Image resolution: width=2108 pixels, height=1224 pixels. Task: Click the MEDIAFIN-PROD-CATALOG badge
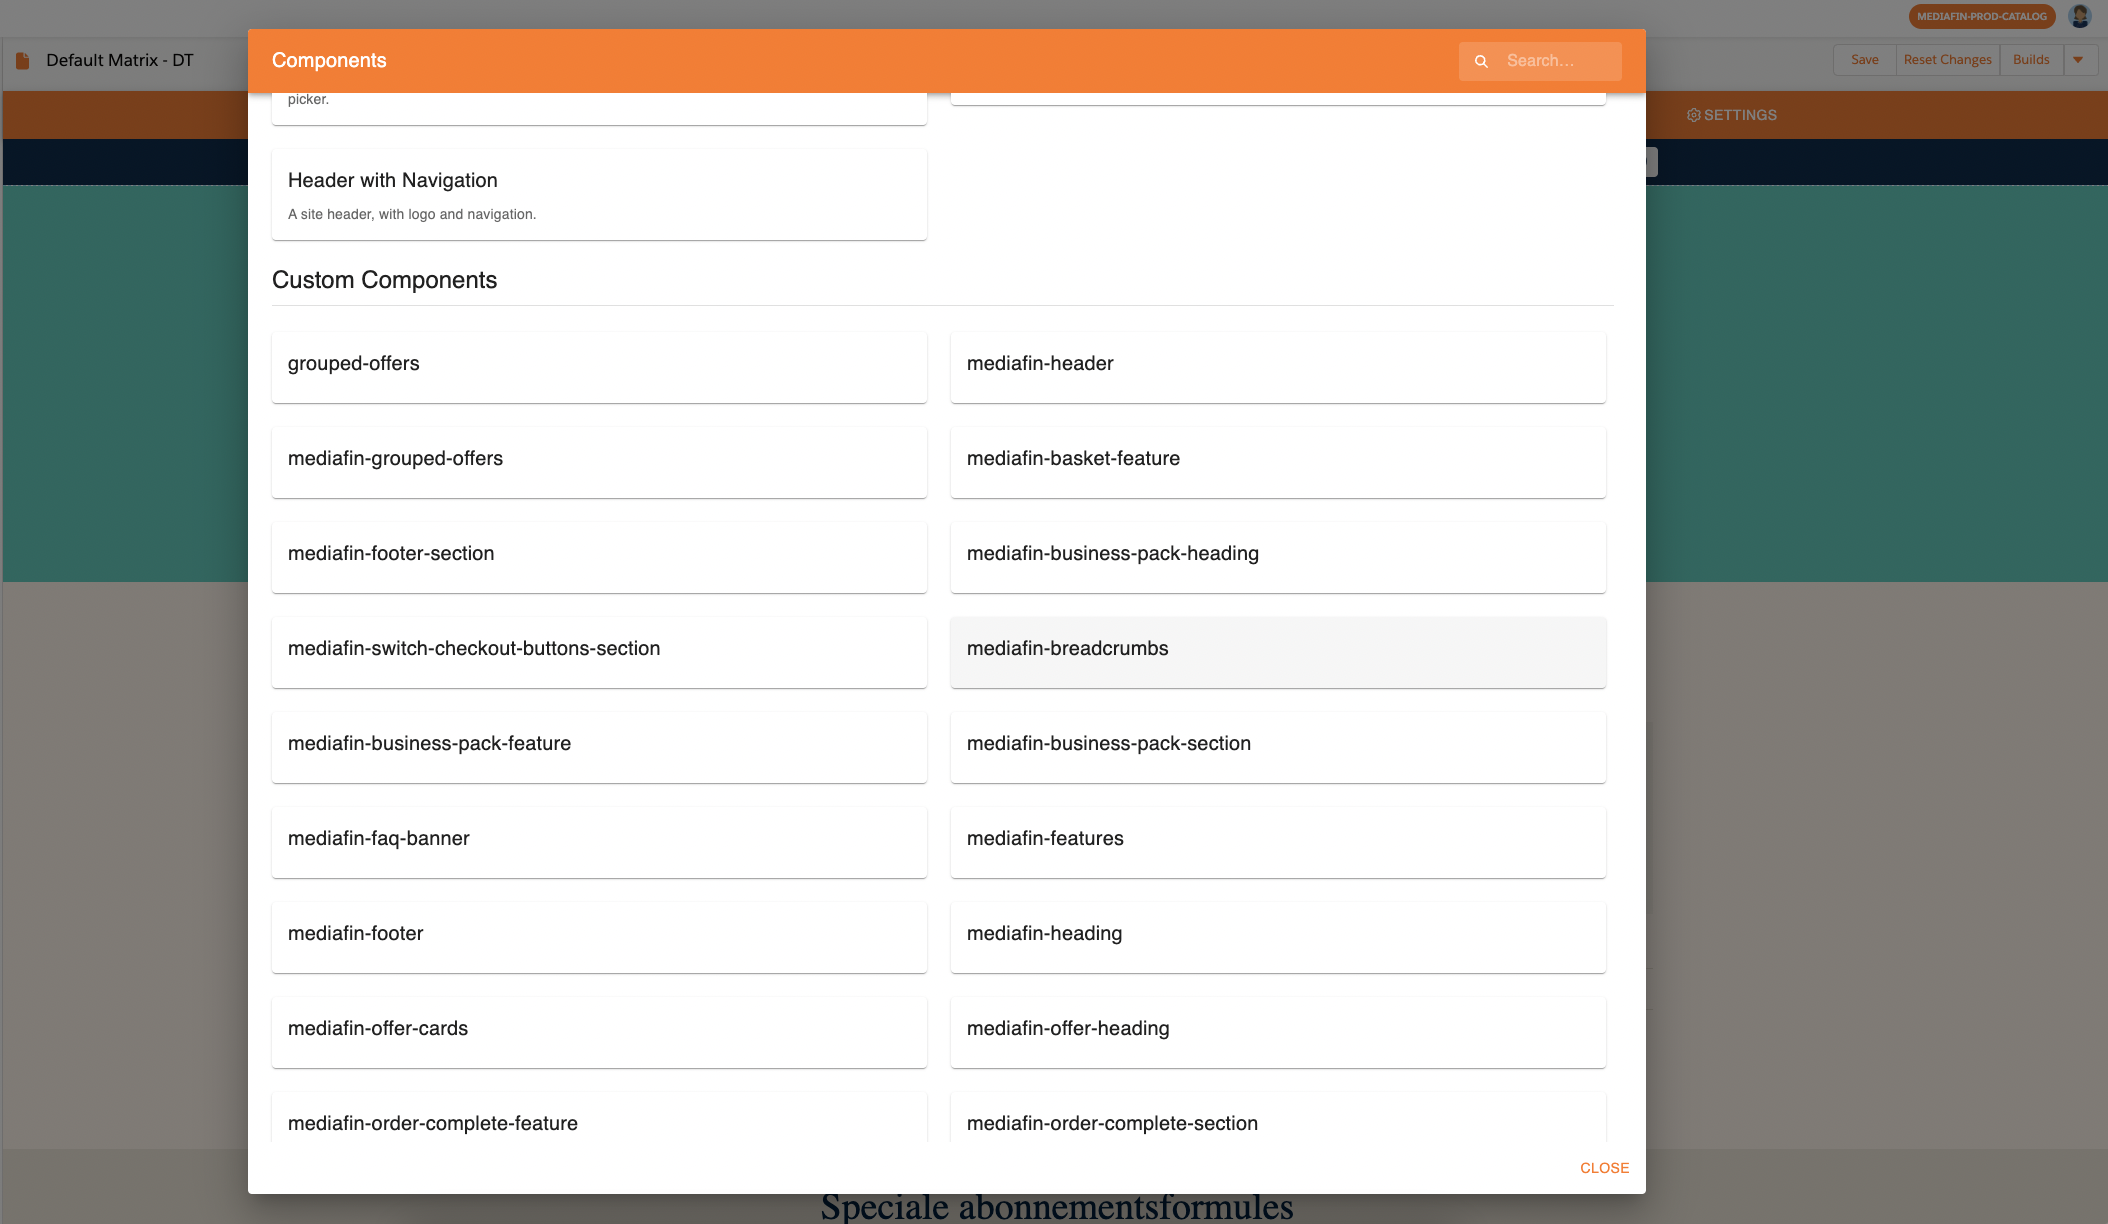pos(1981,16)
